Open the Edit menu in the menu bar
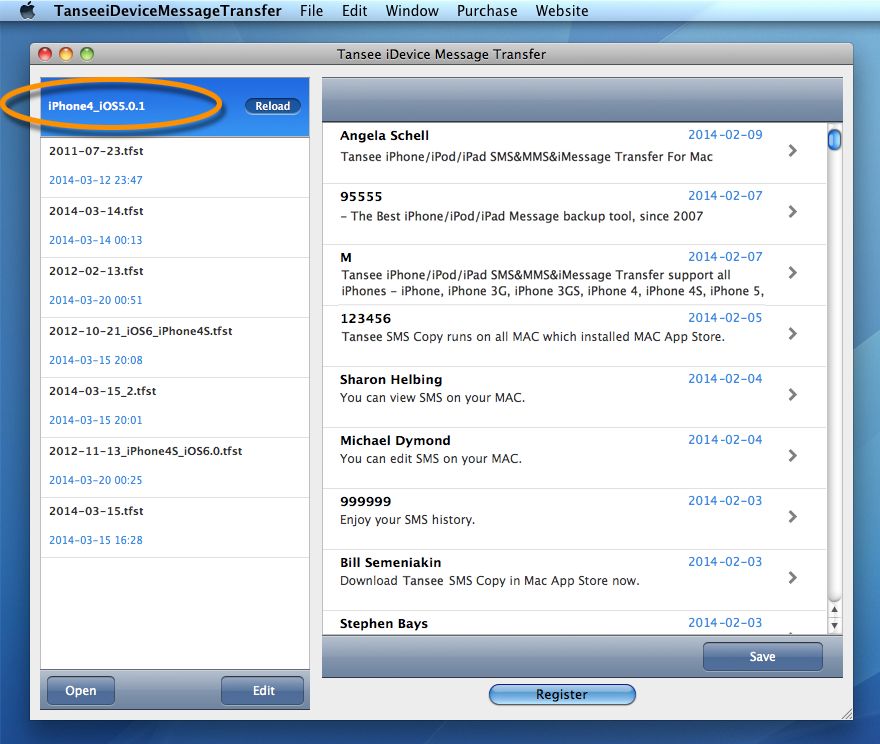 click(x=355, y=11)
